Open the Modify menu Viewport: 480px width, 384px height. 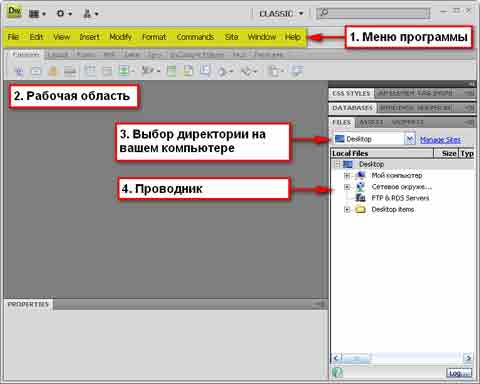click(121, 37)
